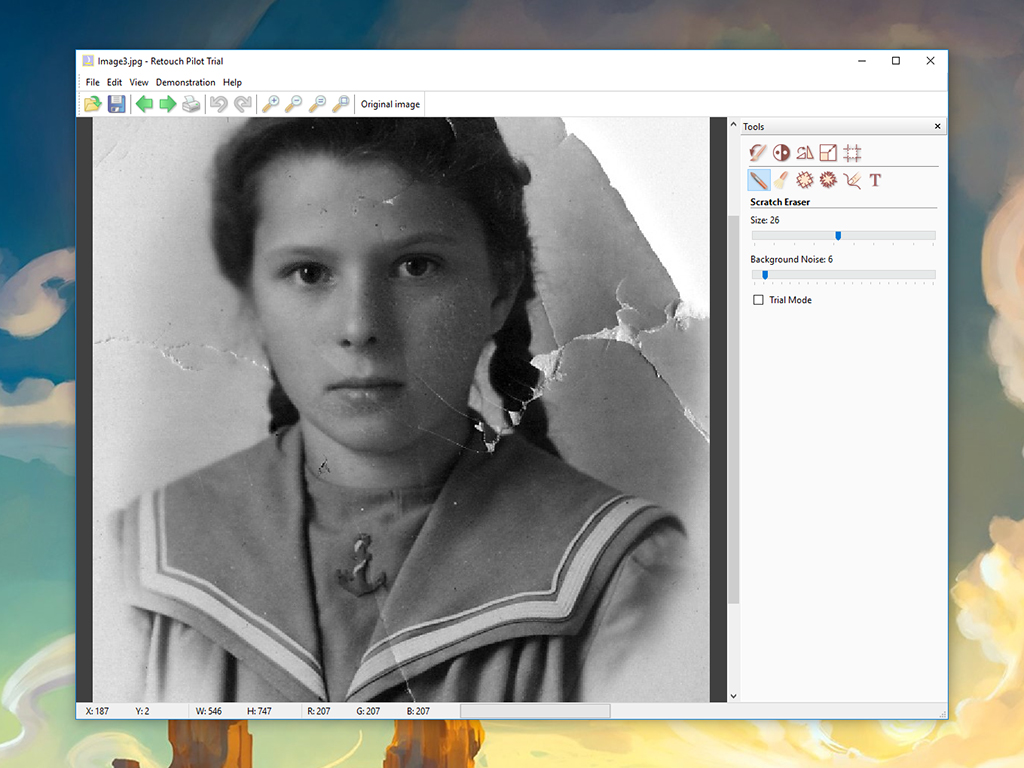This screenshot has height=768, width=1024.
Task: Click the printer icon in toolbar
Action: (191, 104)
